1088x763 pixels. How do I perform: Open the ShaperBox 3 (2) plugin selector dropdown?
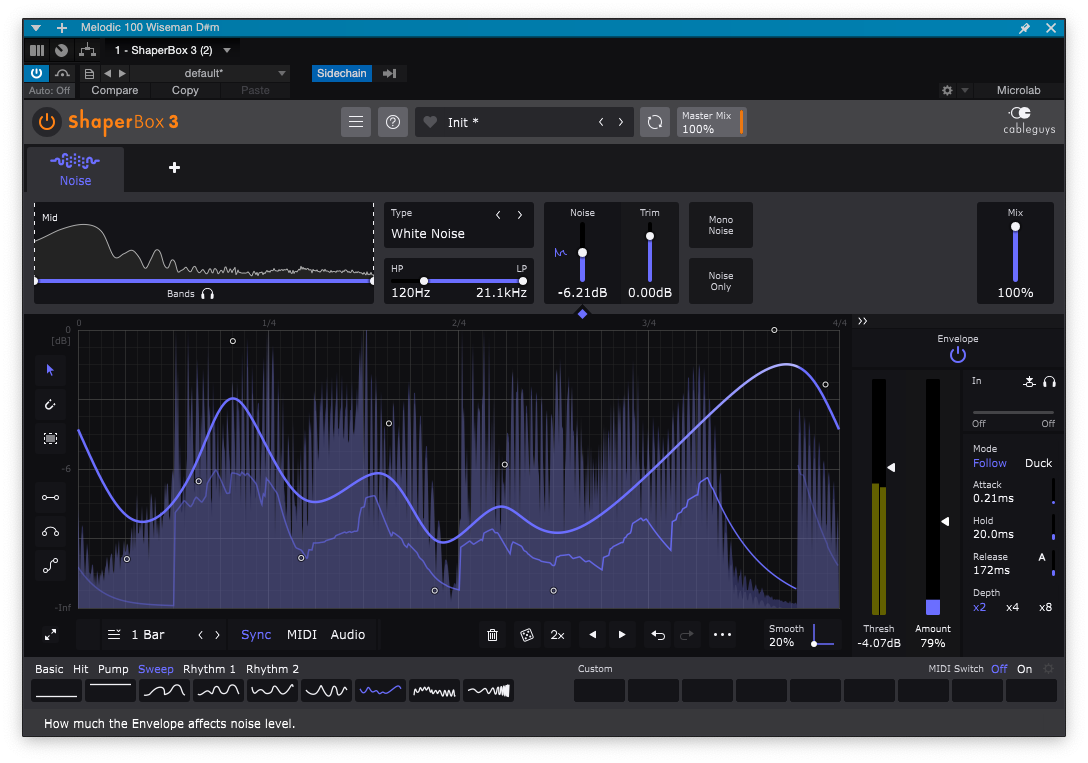[x=172, y=50]
